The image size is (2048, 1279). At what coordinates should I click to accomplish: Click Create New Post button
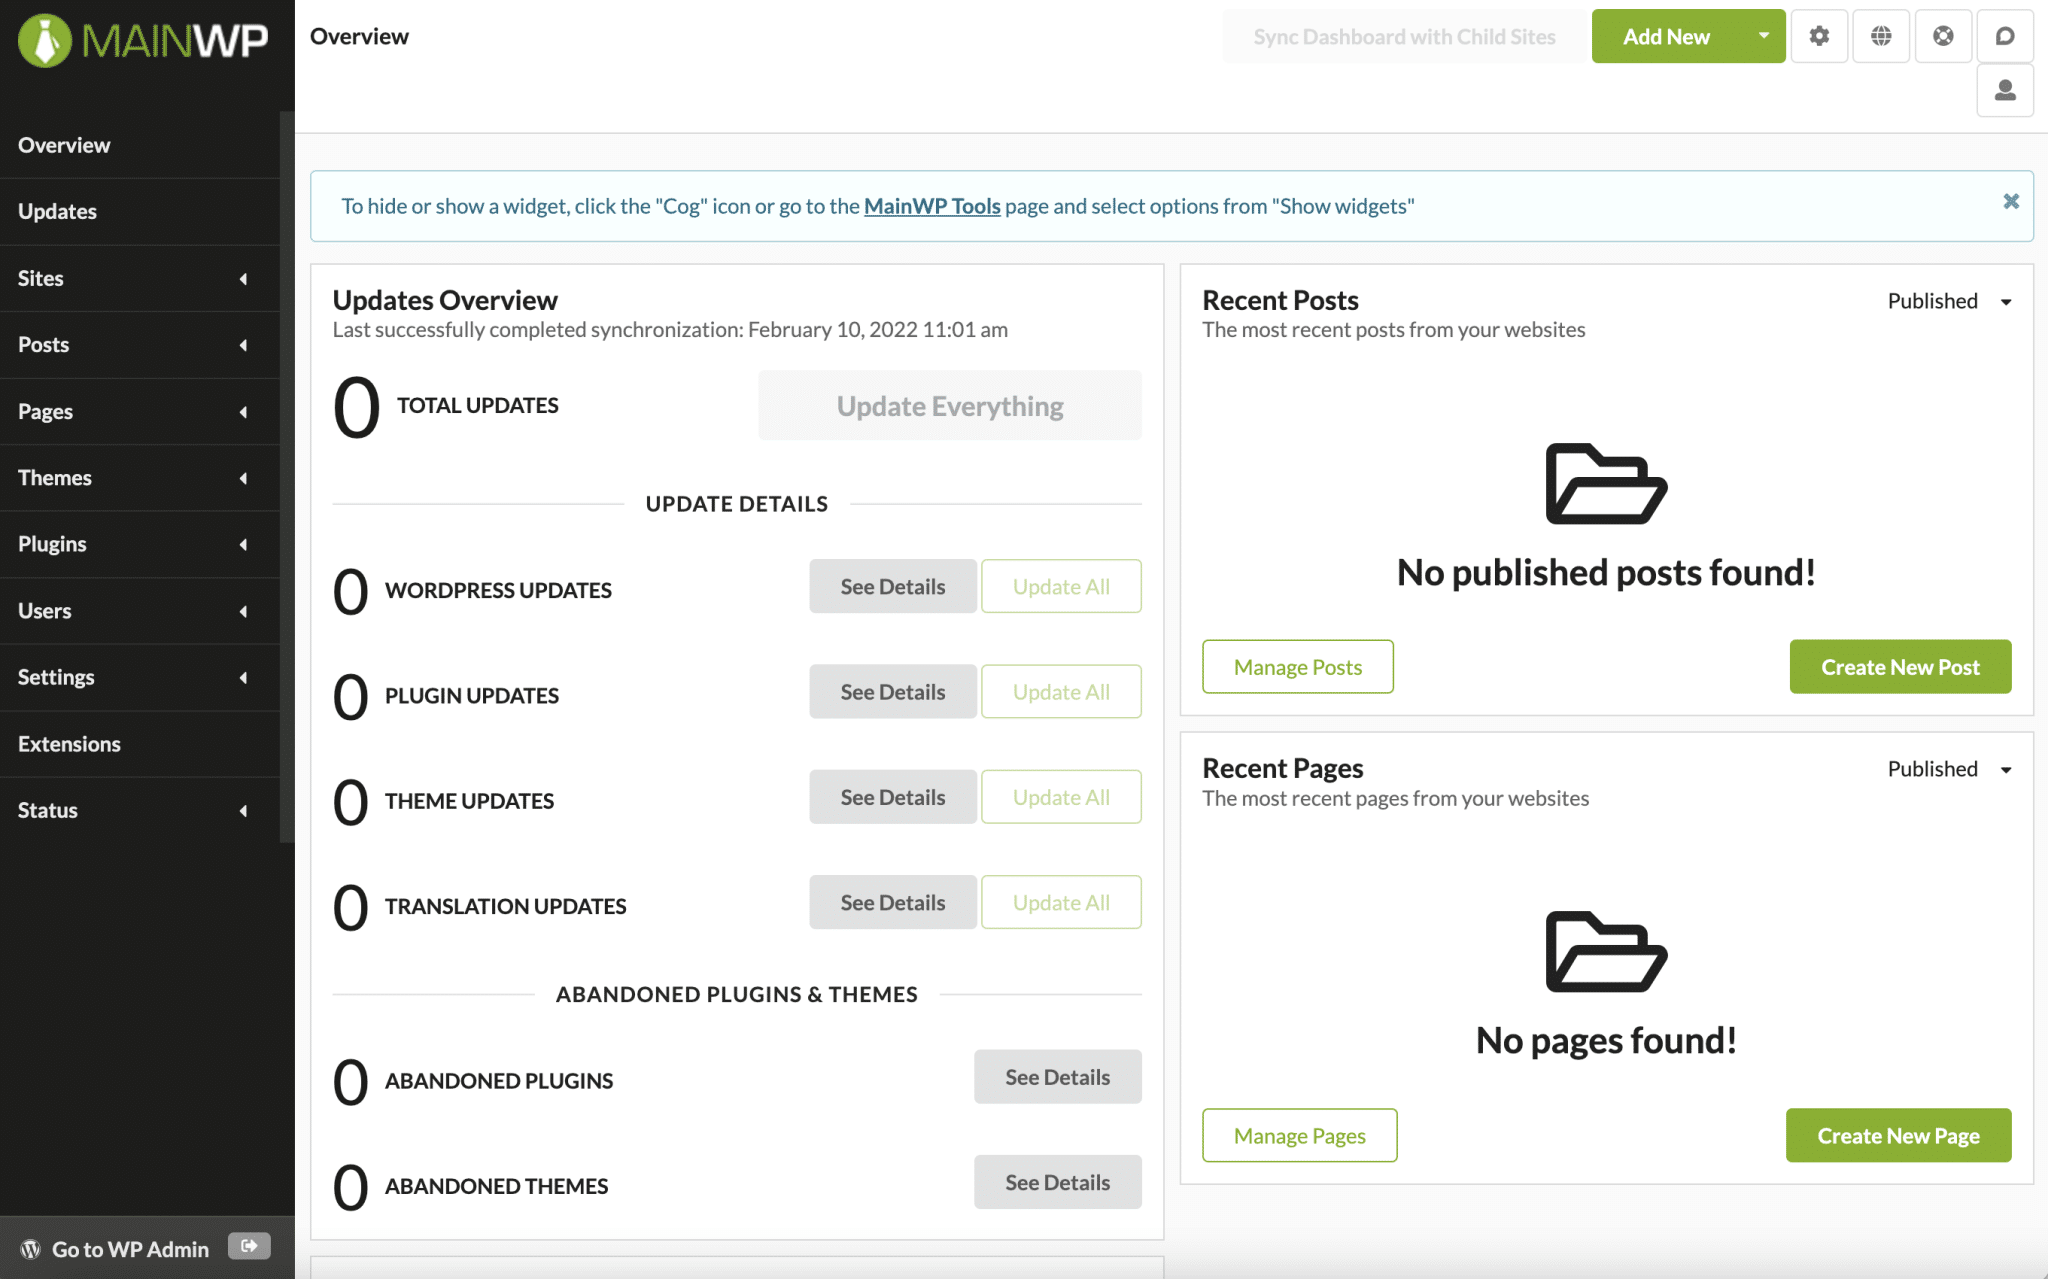tap(1899, 667)
